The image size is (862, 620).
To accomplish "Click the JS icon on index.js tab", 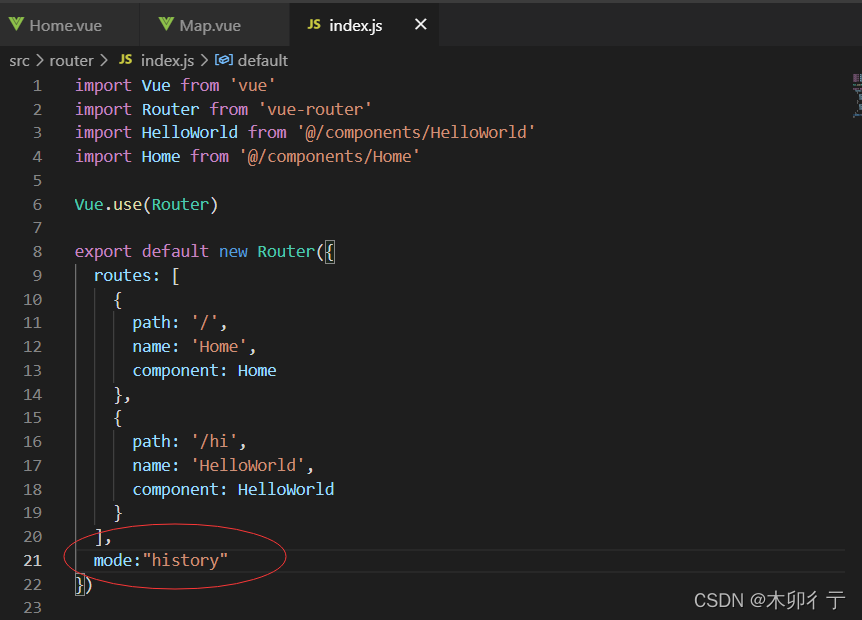I will pos(314,24).
